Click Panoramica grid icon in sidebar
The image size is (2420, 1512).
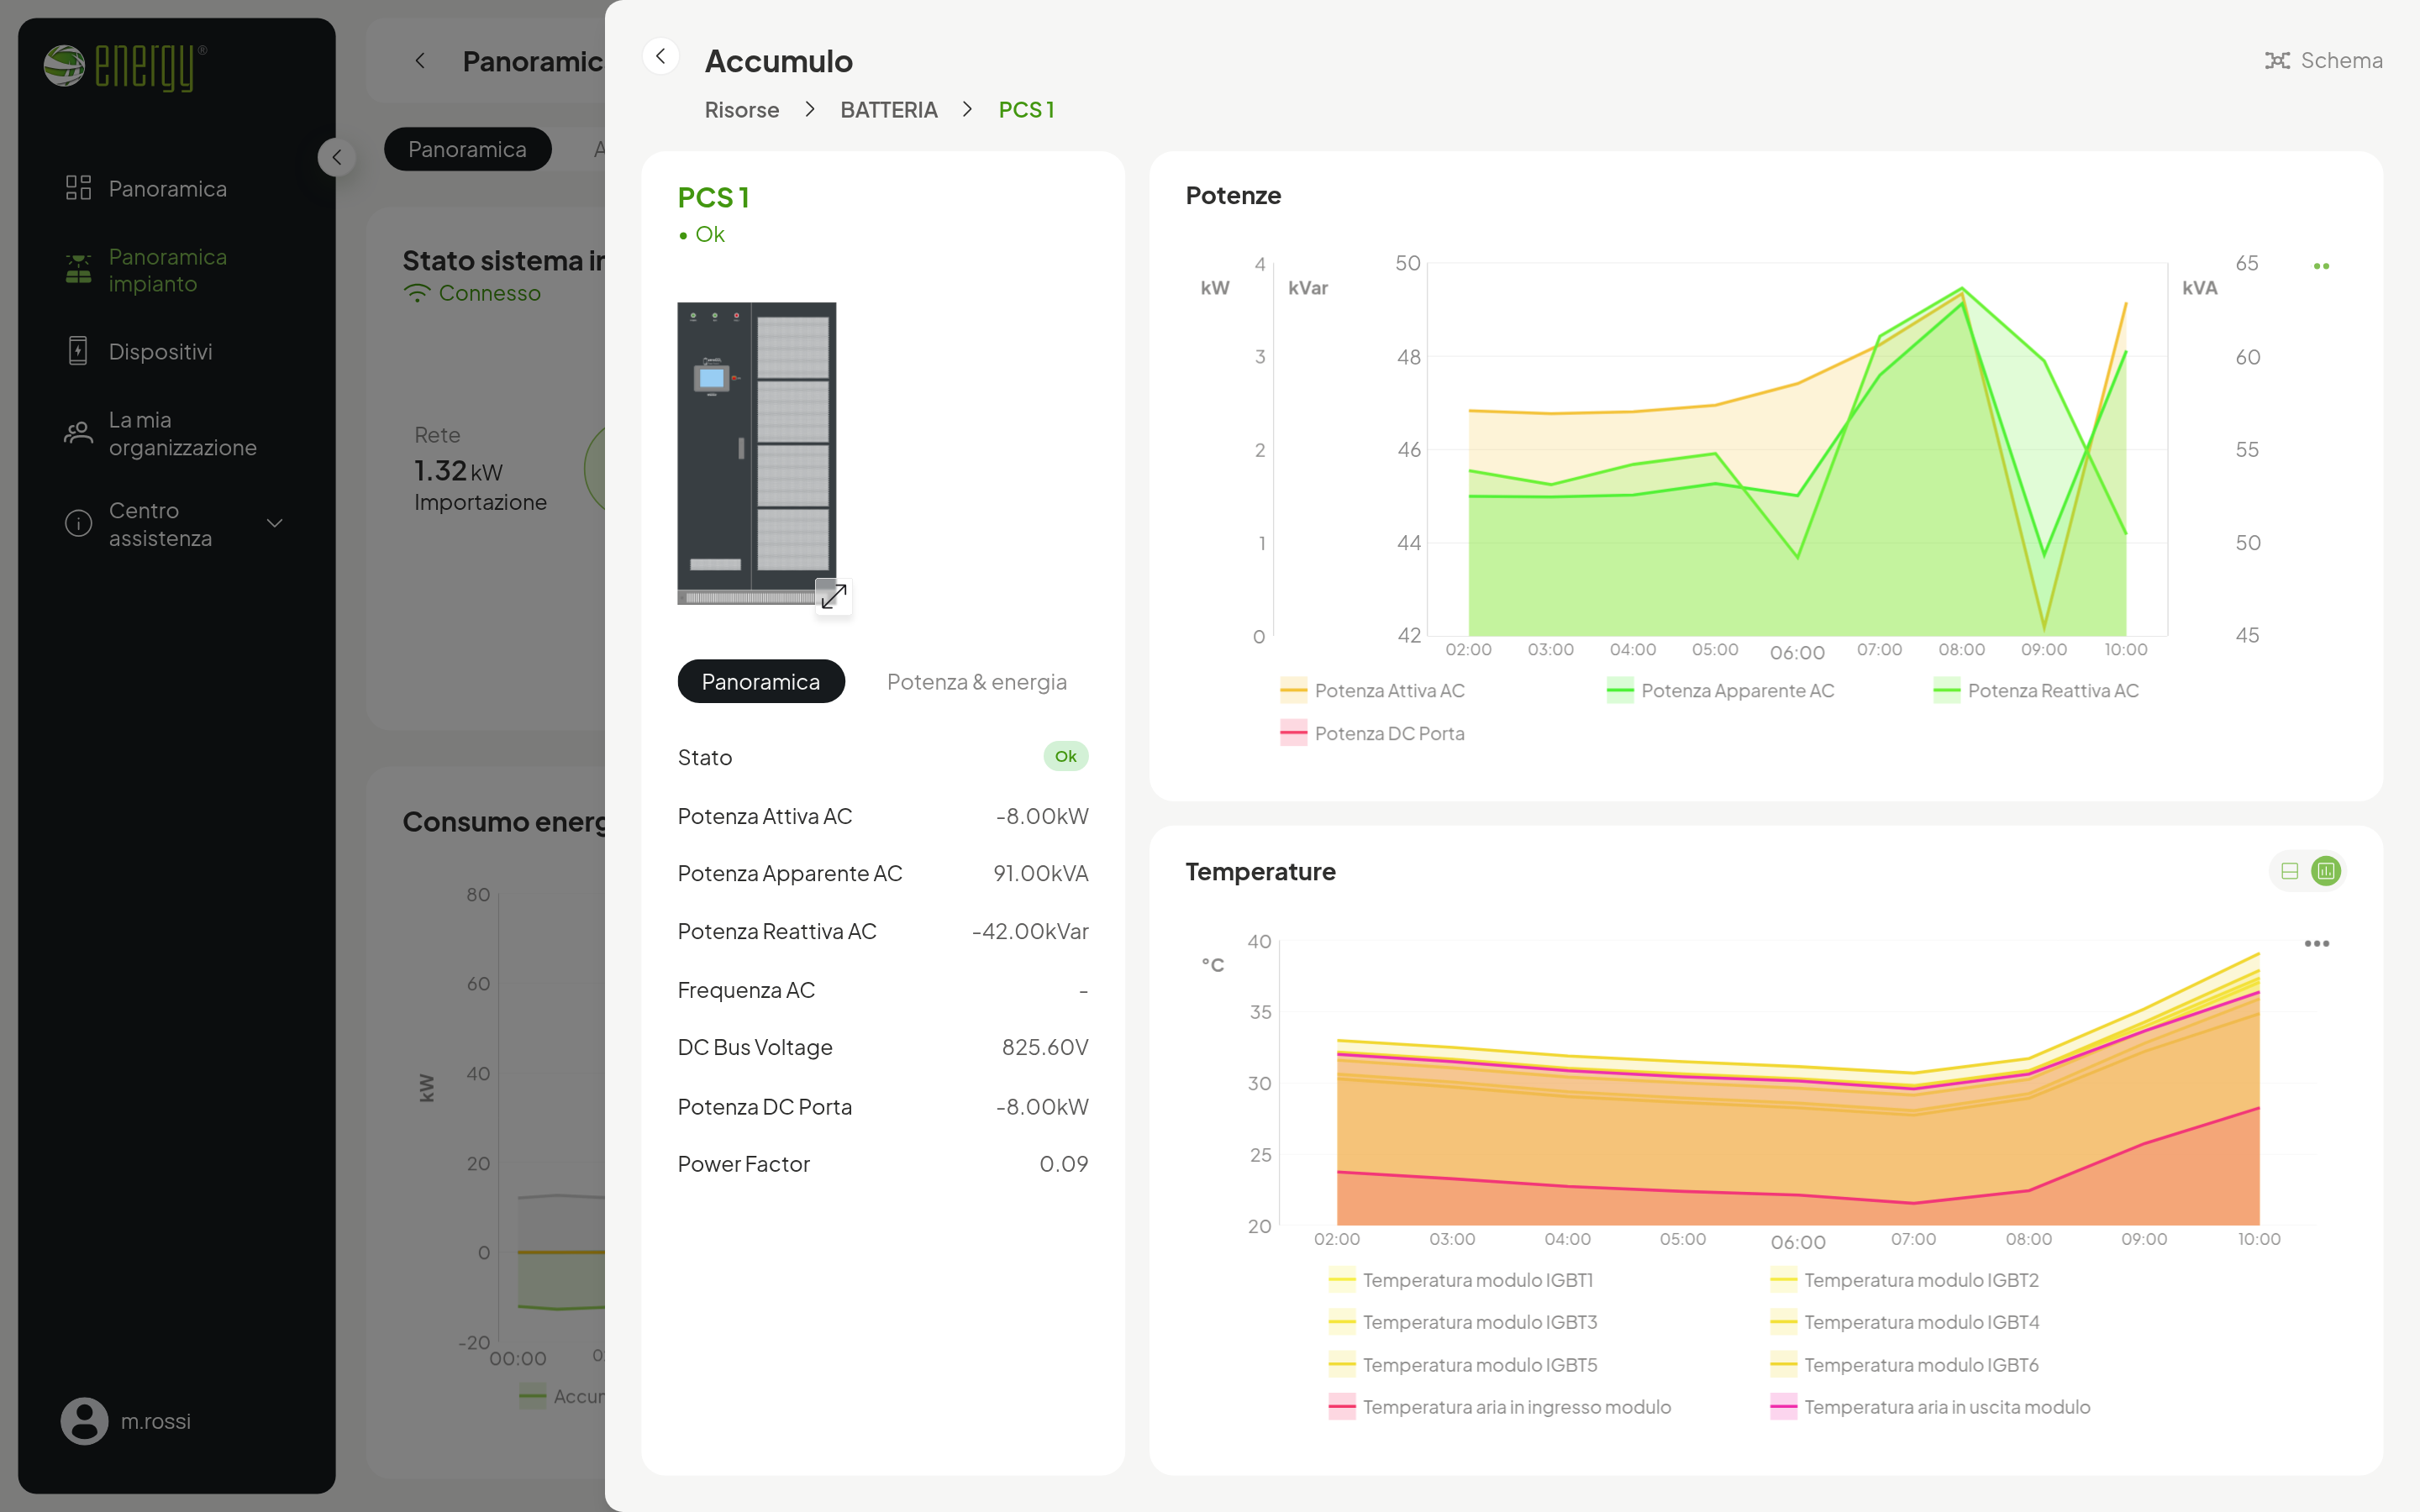click(x=78, y=188)
